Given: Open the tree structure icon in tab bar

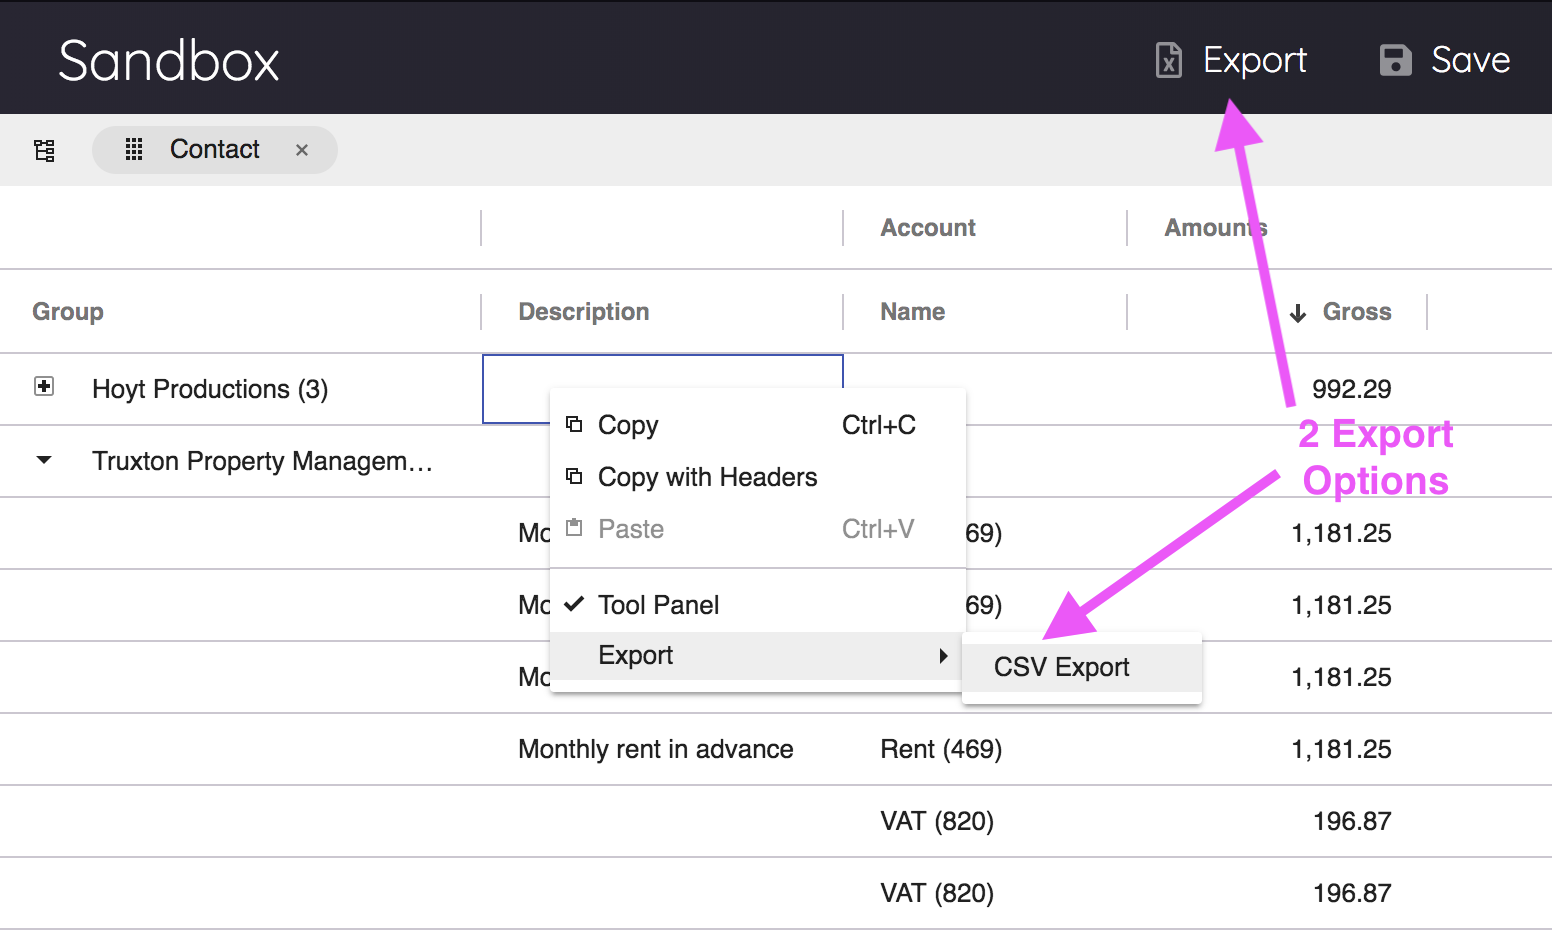Looking at the screenshot, I should click(x=44, y=150).
